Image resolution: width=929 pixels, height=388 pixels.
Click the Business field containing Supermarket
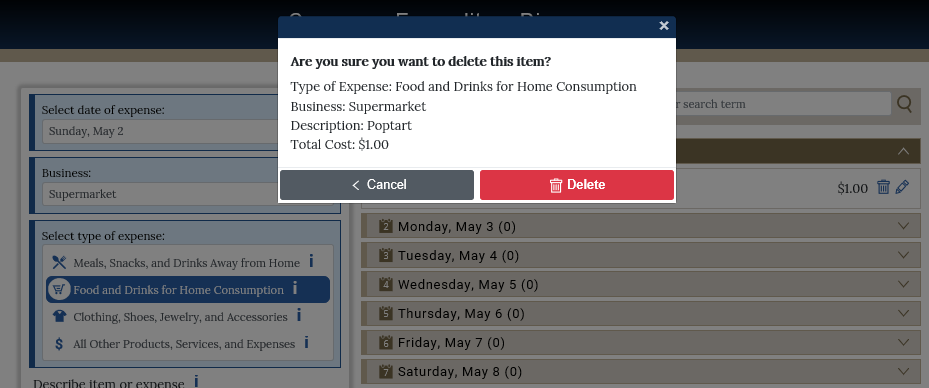[161, 194]
